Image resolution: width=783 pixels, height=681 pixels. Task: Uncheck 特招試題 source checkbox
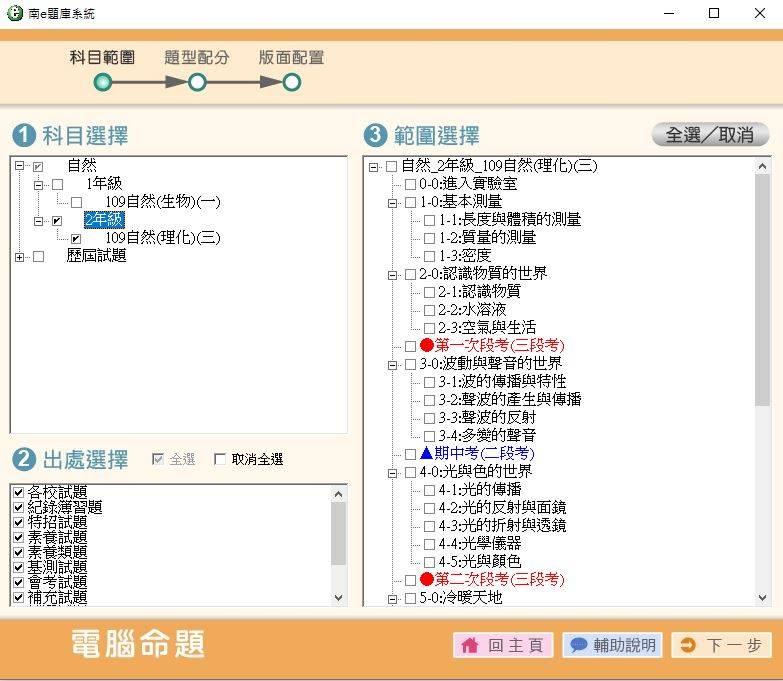(x=18, y=522)
